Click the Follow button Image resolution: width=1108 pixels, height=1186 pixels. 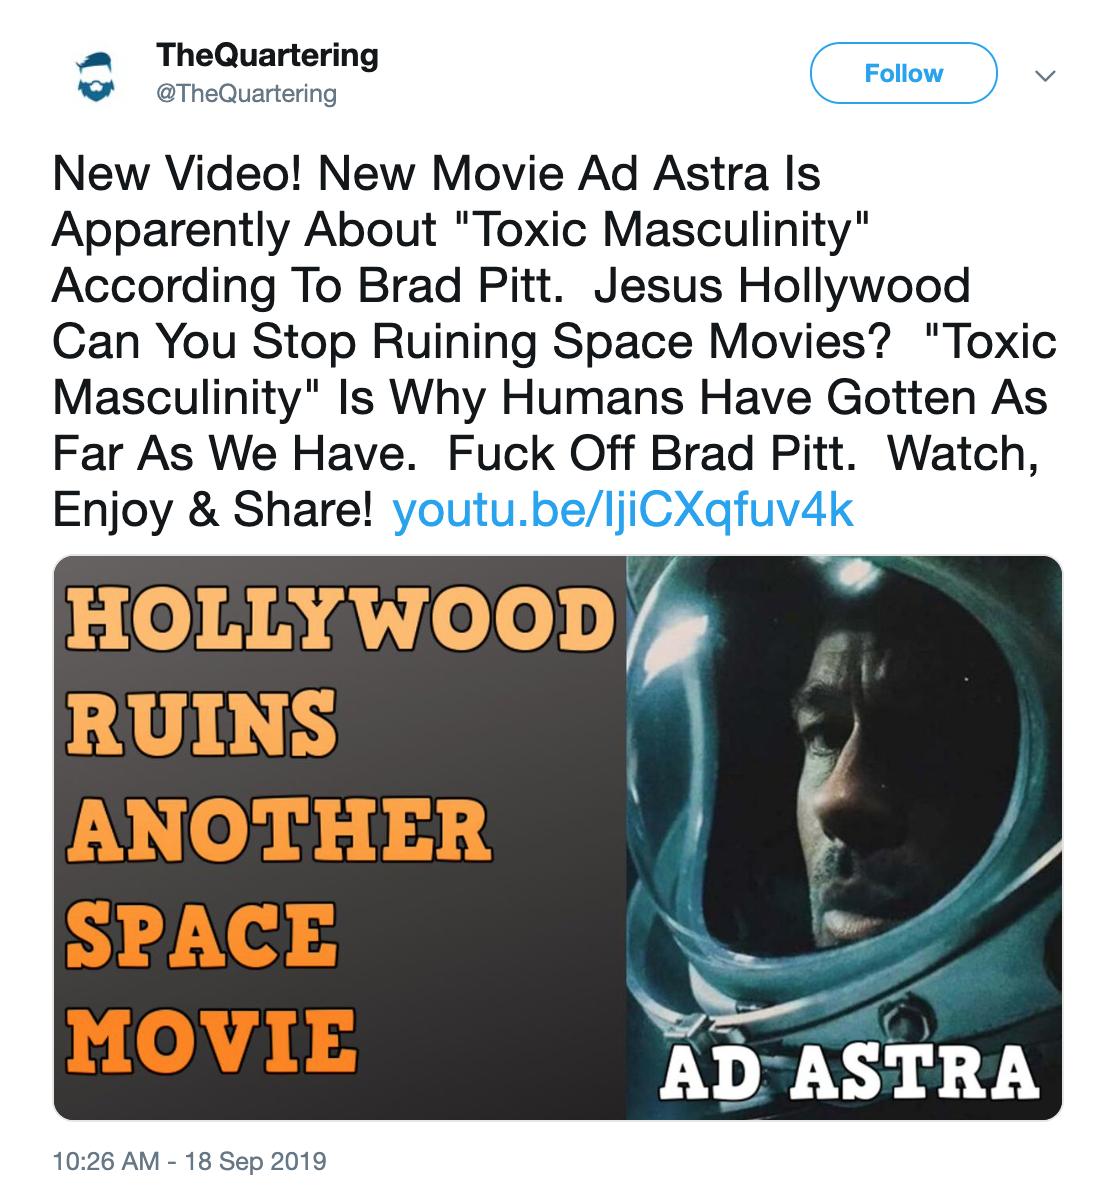click(903, 73)
